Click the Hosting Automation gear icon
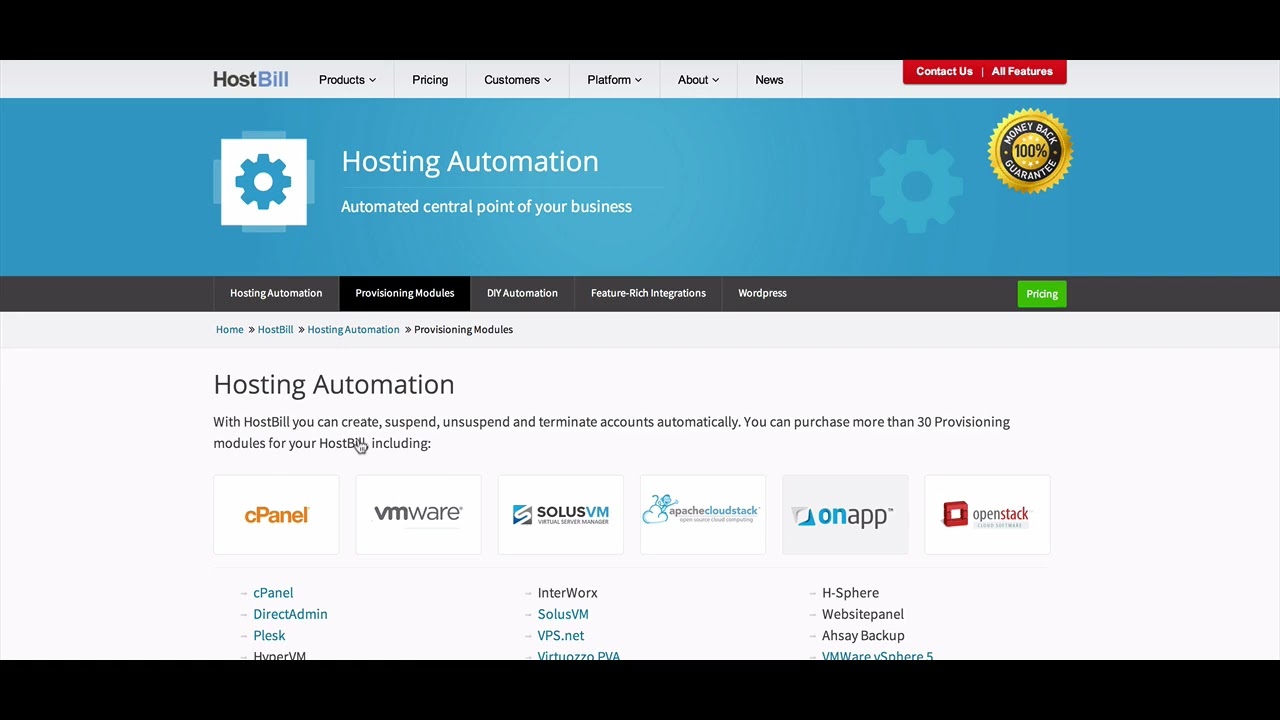This screenshot has height=720, width=1280. point(264,182)
